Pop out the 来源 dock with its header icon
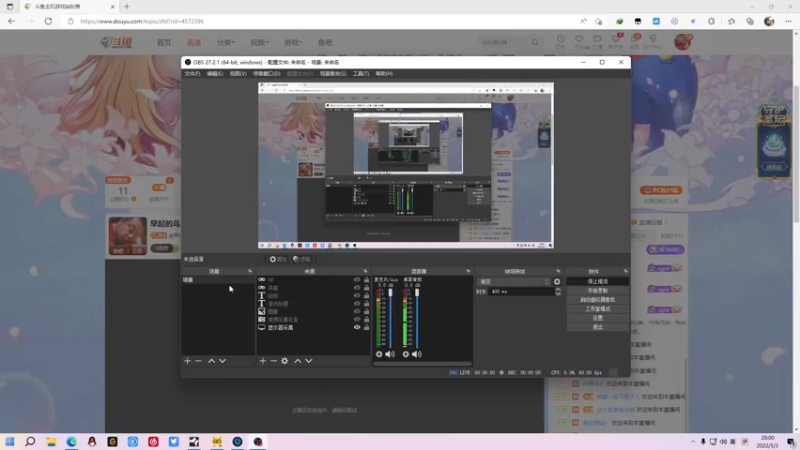Viewport: 800px width, 450px height. (x=365, y=271)
